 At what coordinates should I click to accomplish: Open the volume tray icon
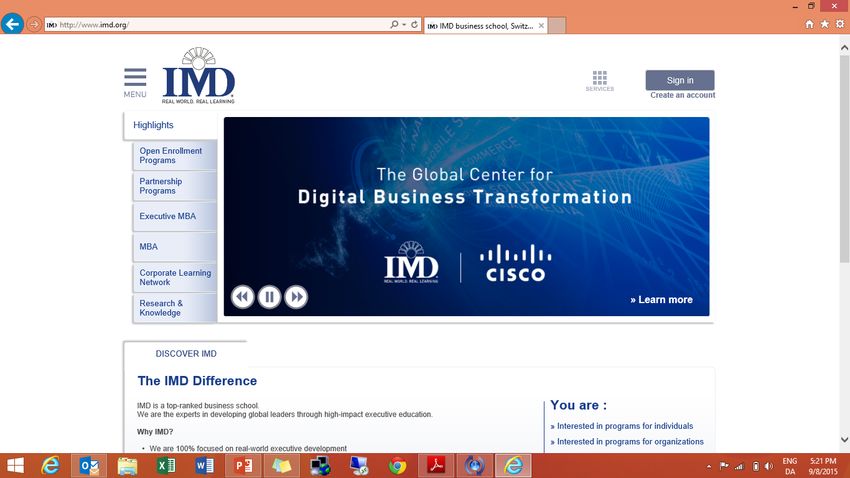point(769,466)
